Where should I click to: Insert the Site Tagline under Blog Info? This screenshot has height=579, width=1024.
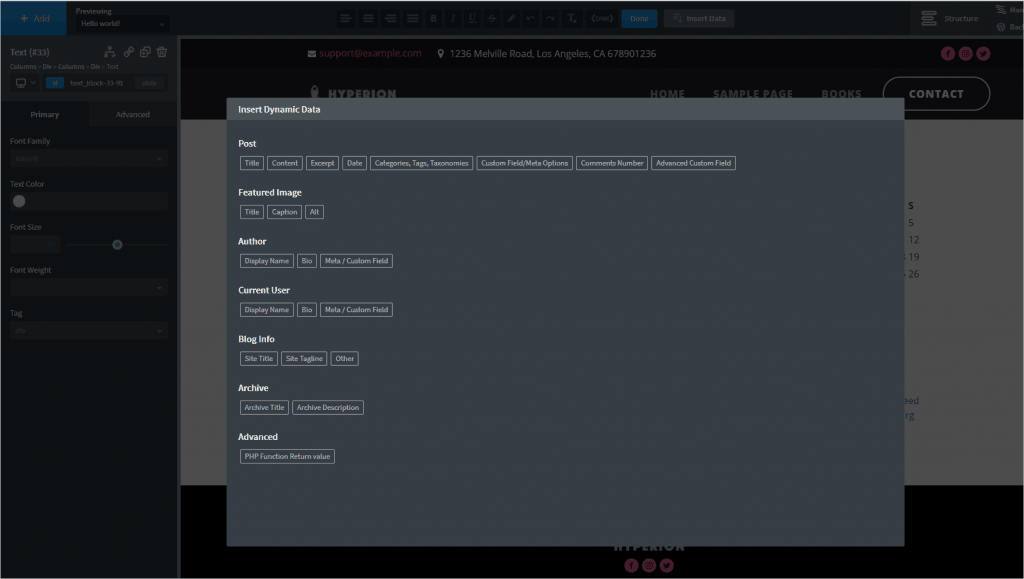coord(303,359)
